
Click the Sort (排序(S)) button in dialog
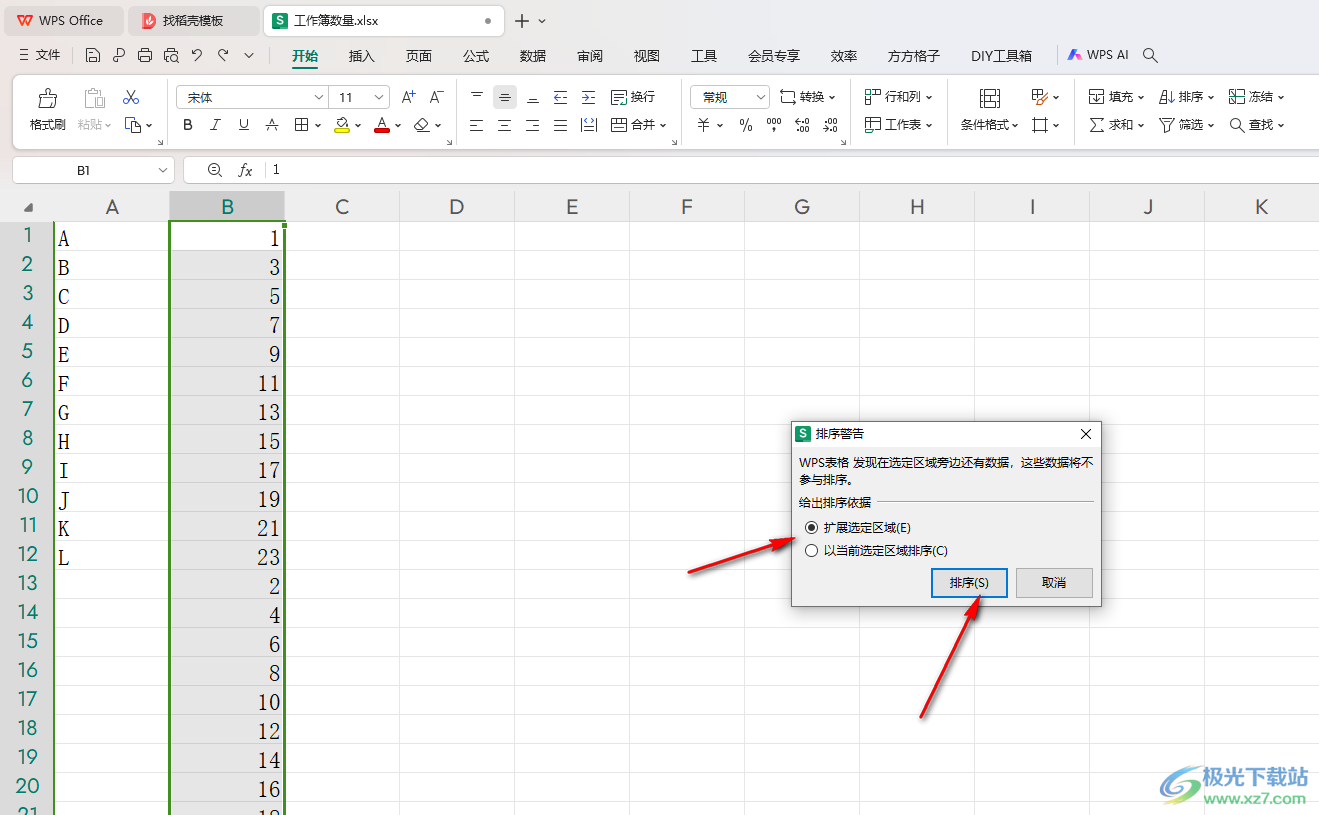point(969,583)
